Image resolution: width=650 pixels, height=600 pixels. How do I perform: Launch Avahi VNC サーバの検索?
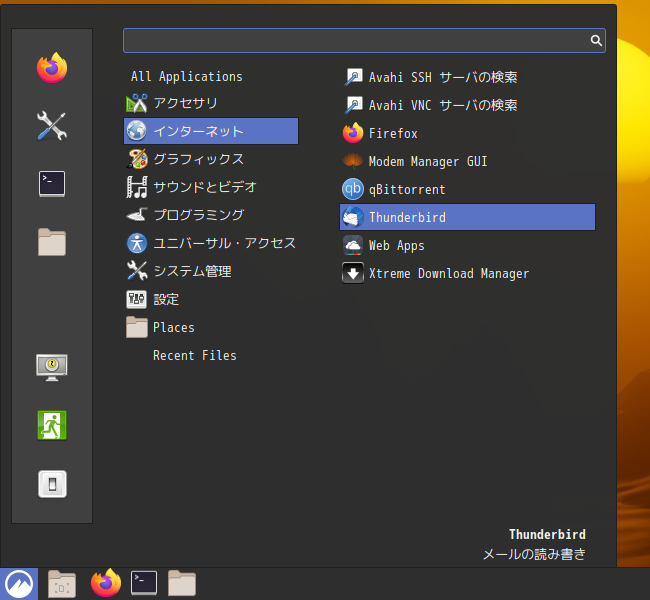coord(467,105)
